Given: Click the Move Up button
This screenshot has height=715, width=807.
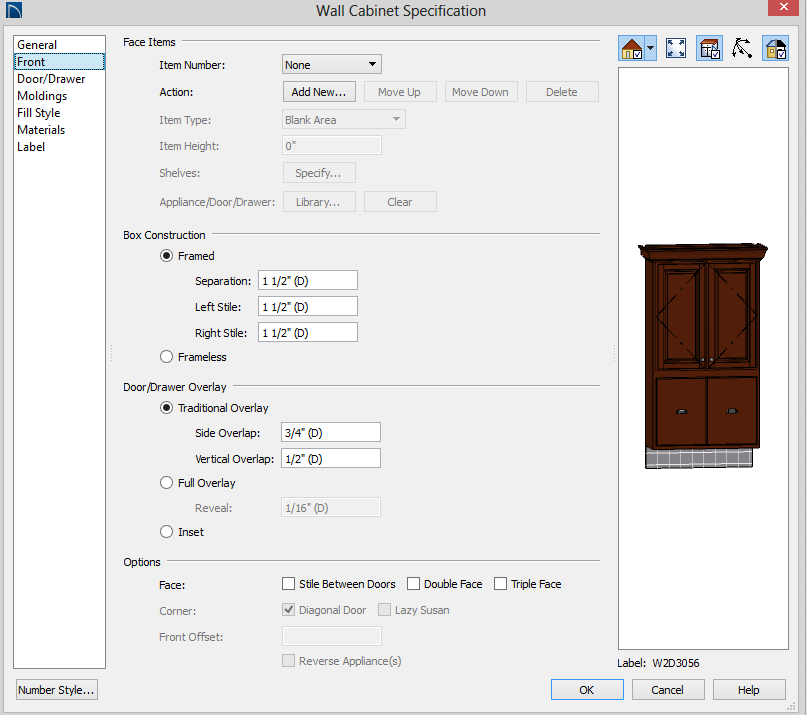Looking at the screenshot, I should tap(400, 92).
